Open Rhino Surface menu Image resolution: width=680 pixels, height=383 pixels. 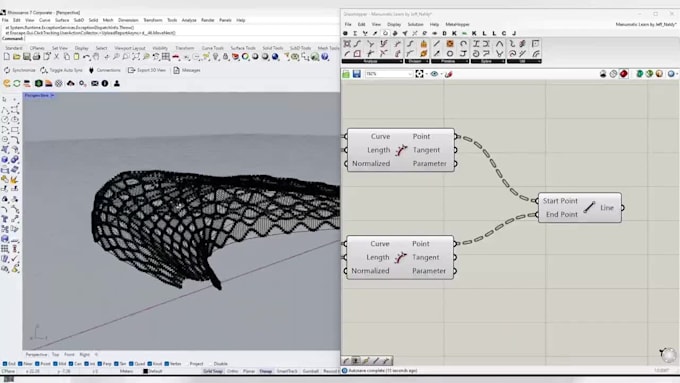point(62,20)
